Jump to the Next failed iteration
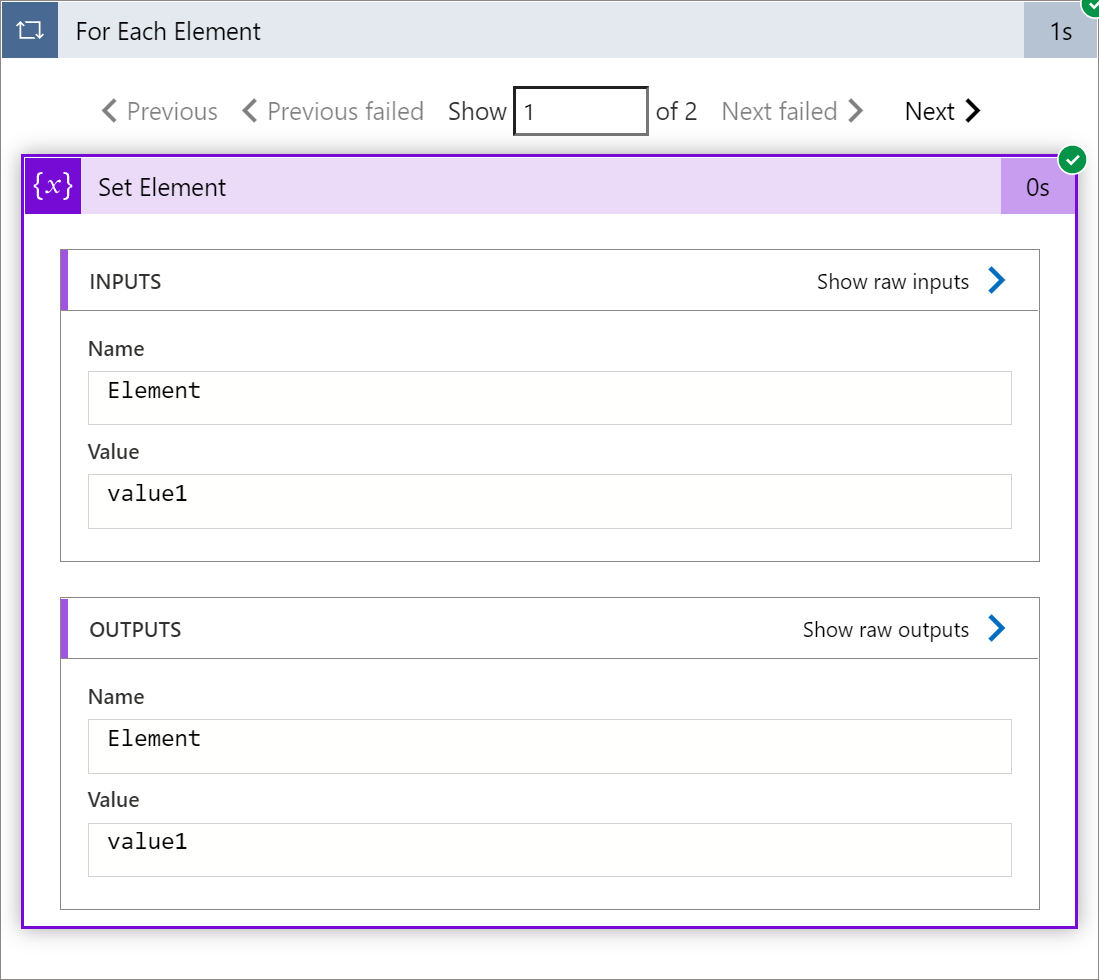The width and height of the screenshot is (1099, 980). coord(779,111)
